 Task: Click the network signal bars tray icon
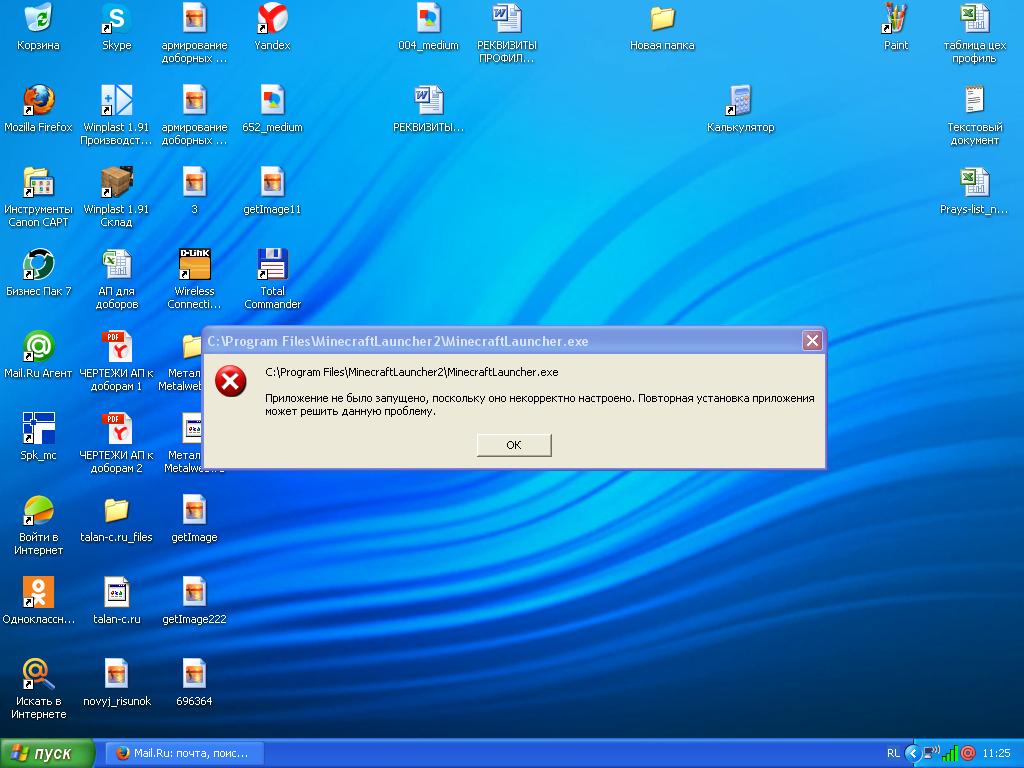pos(950,753)
